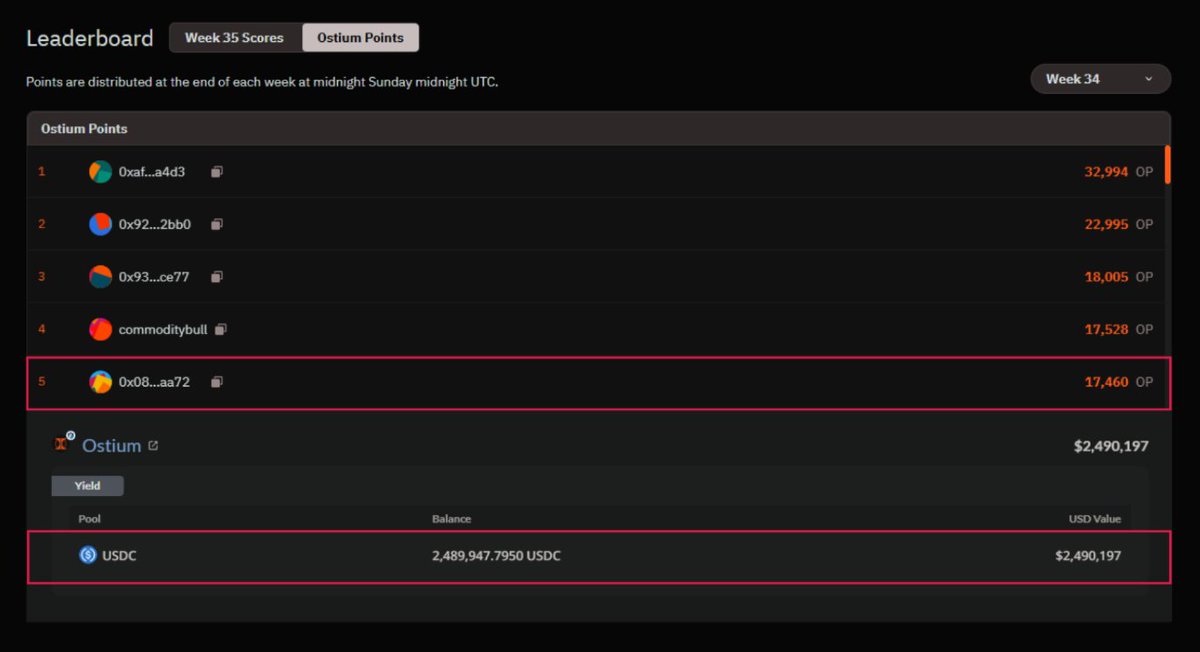Open Ostium external link icon
This screenshot has width=1200, height=652.
pos(153,446)
